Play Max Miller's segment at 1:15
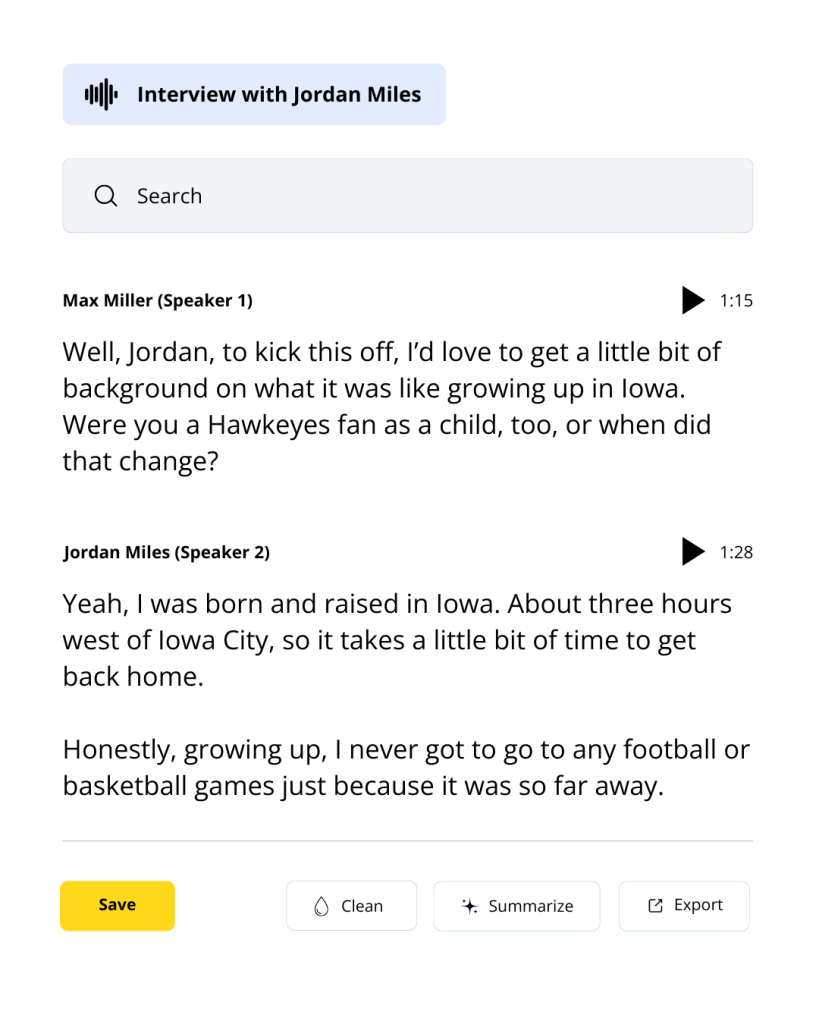The width and height of the screenshot is (819, 1024). point(693,300)
